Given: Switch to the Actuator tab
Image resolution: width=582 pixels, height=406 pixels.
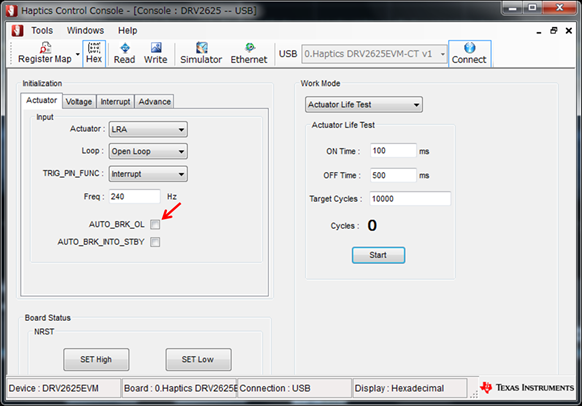Looking at the screenshot, I should click(42, 100).
